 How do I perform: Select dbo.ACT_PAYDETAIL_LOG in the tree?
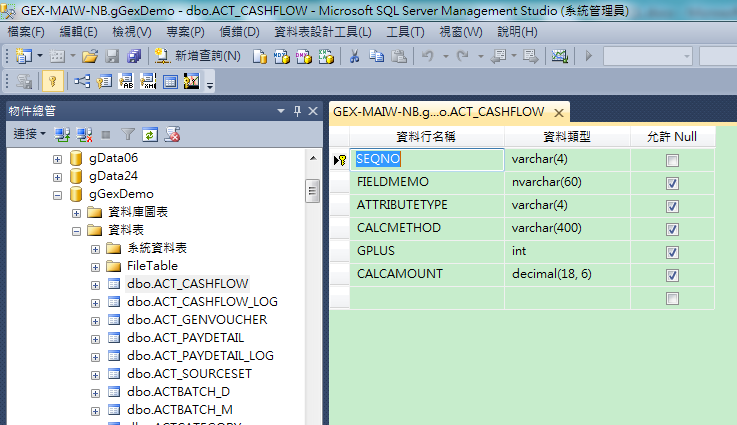(200, 356)
